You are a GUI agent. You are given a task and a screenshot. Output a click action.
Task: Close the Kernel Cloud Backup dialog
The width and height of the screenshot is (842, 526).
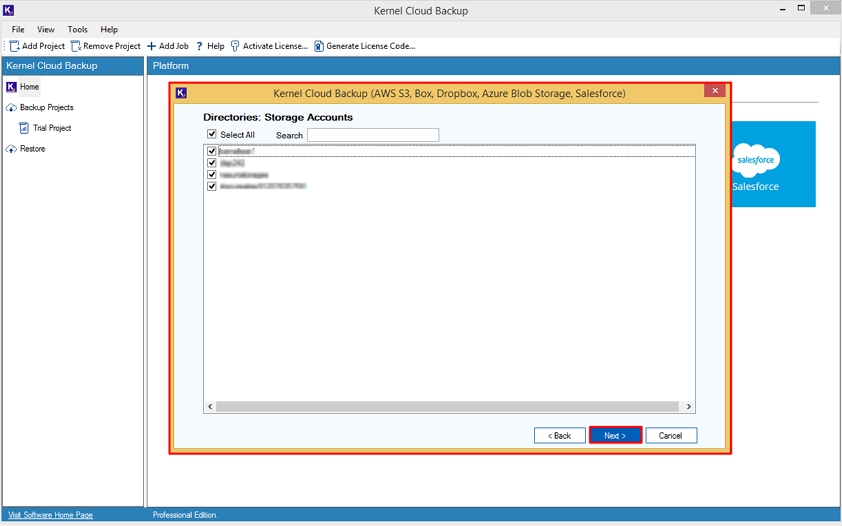(x=715, y=91)
